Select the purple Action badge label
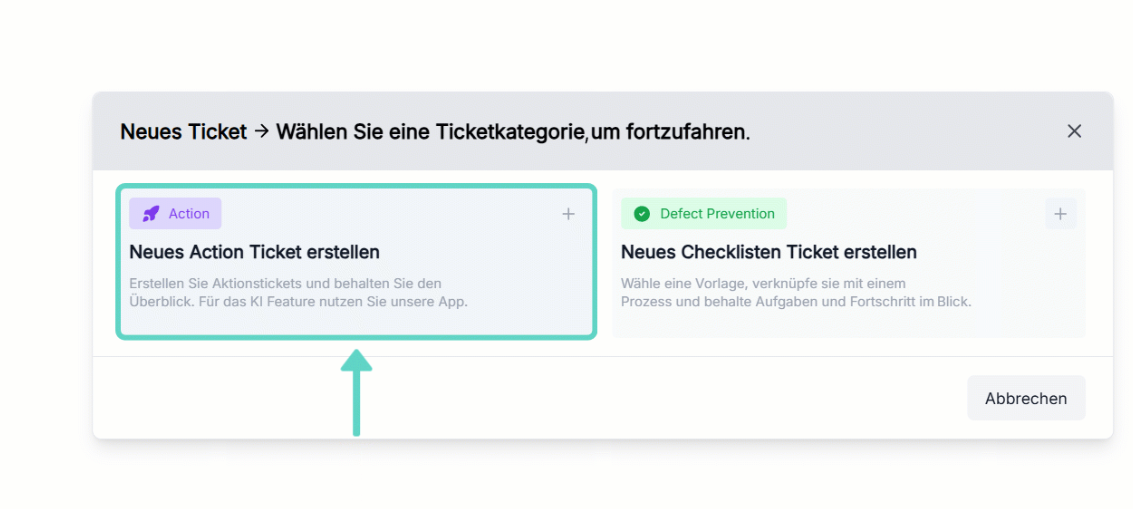The image size is (1133, 509). click(x=176, y=213)
